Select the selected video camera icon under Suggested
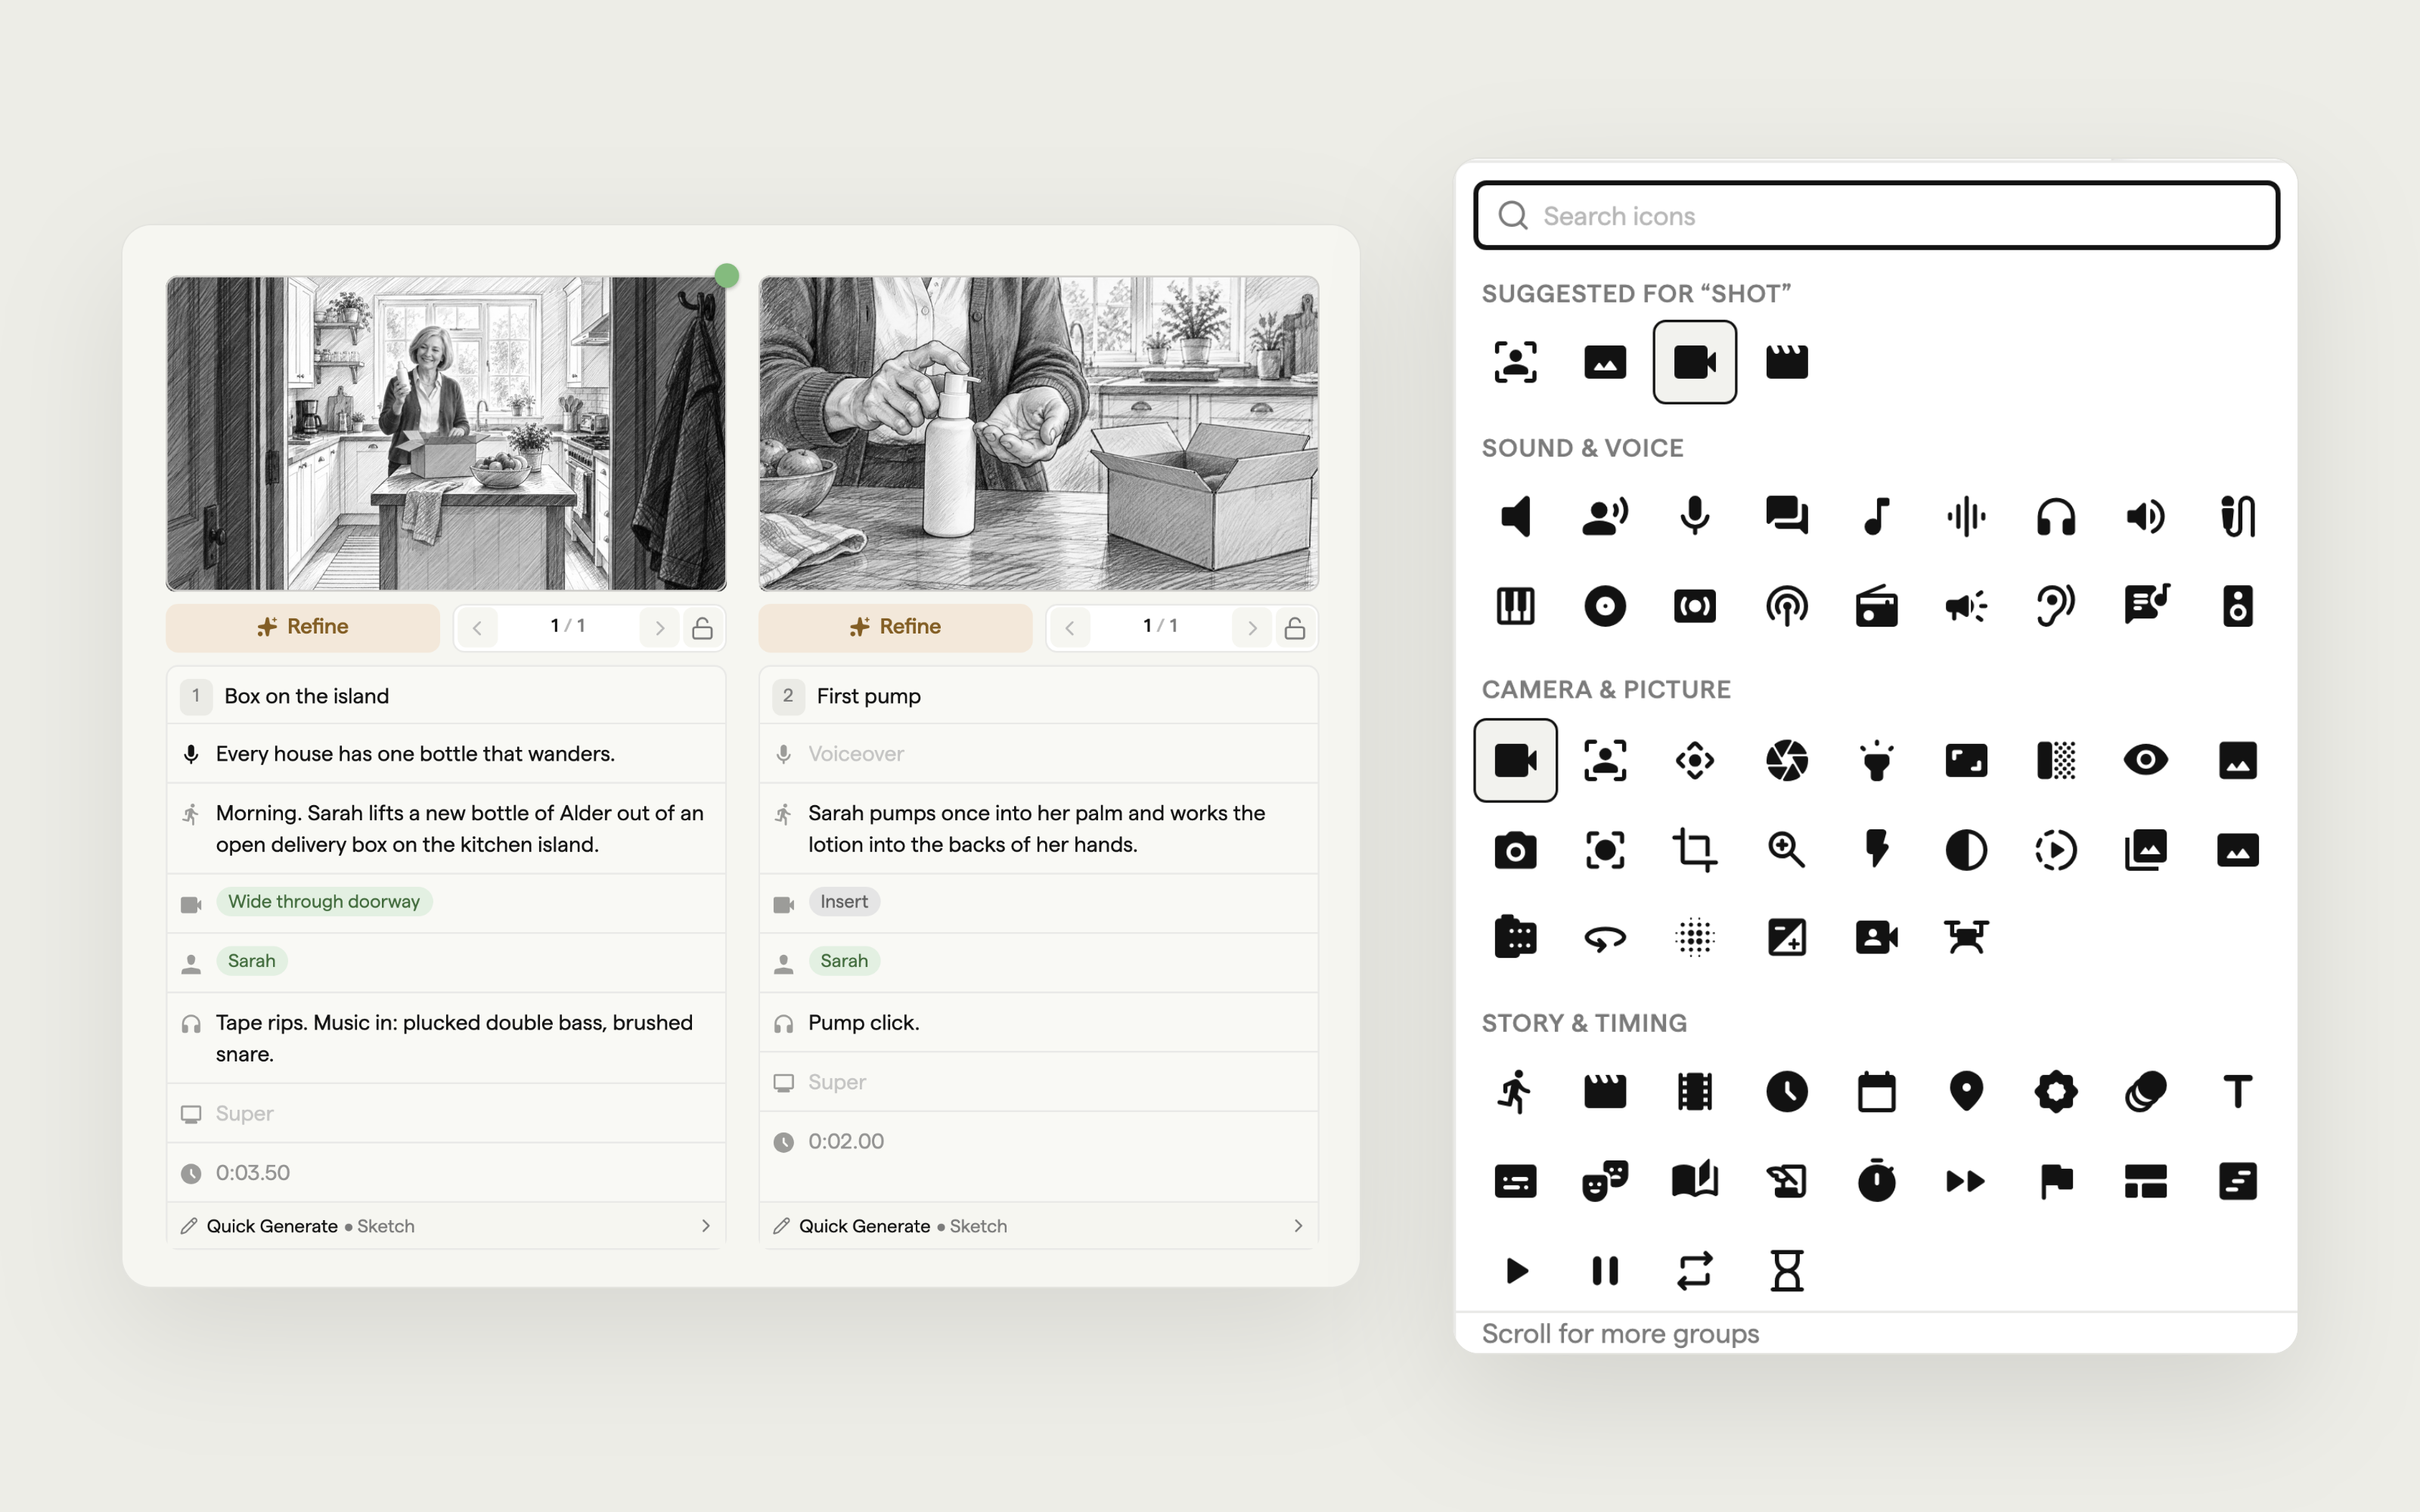This screenshot has height=1512, width=2420. coord(1694,362)
